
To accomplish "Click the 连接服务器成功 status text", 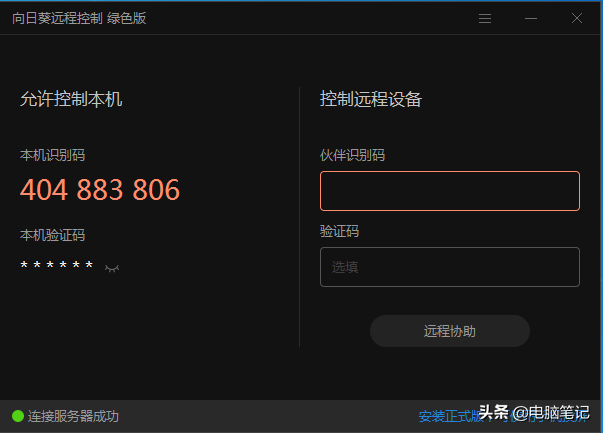I will (73, 416).
